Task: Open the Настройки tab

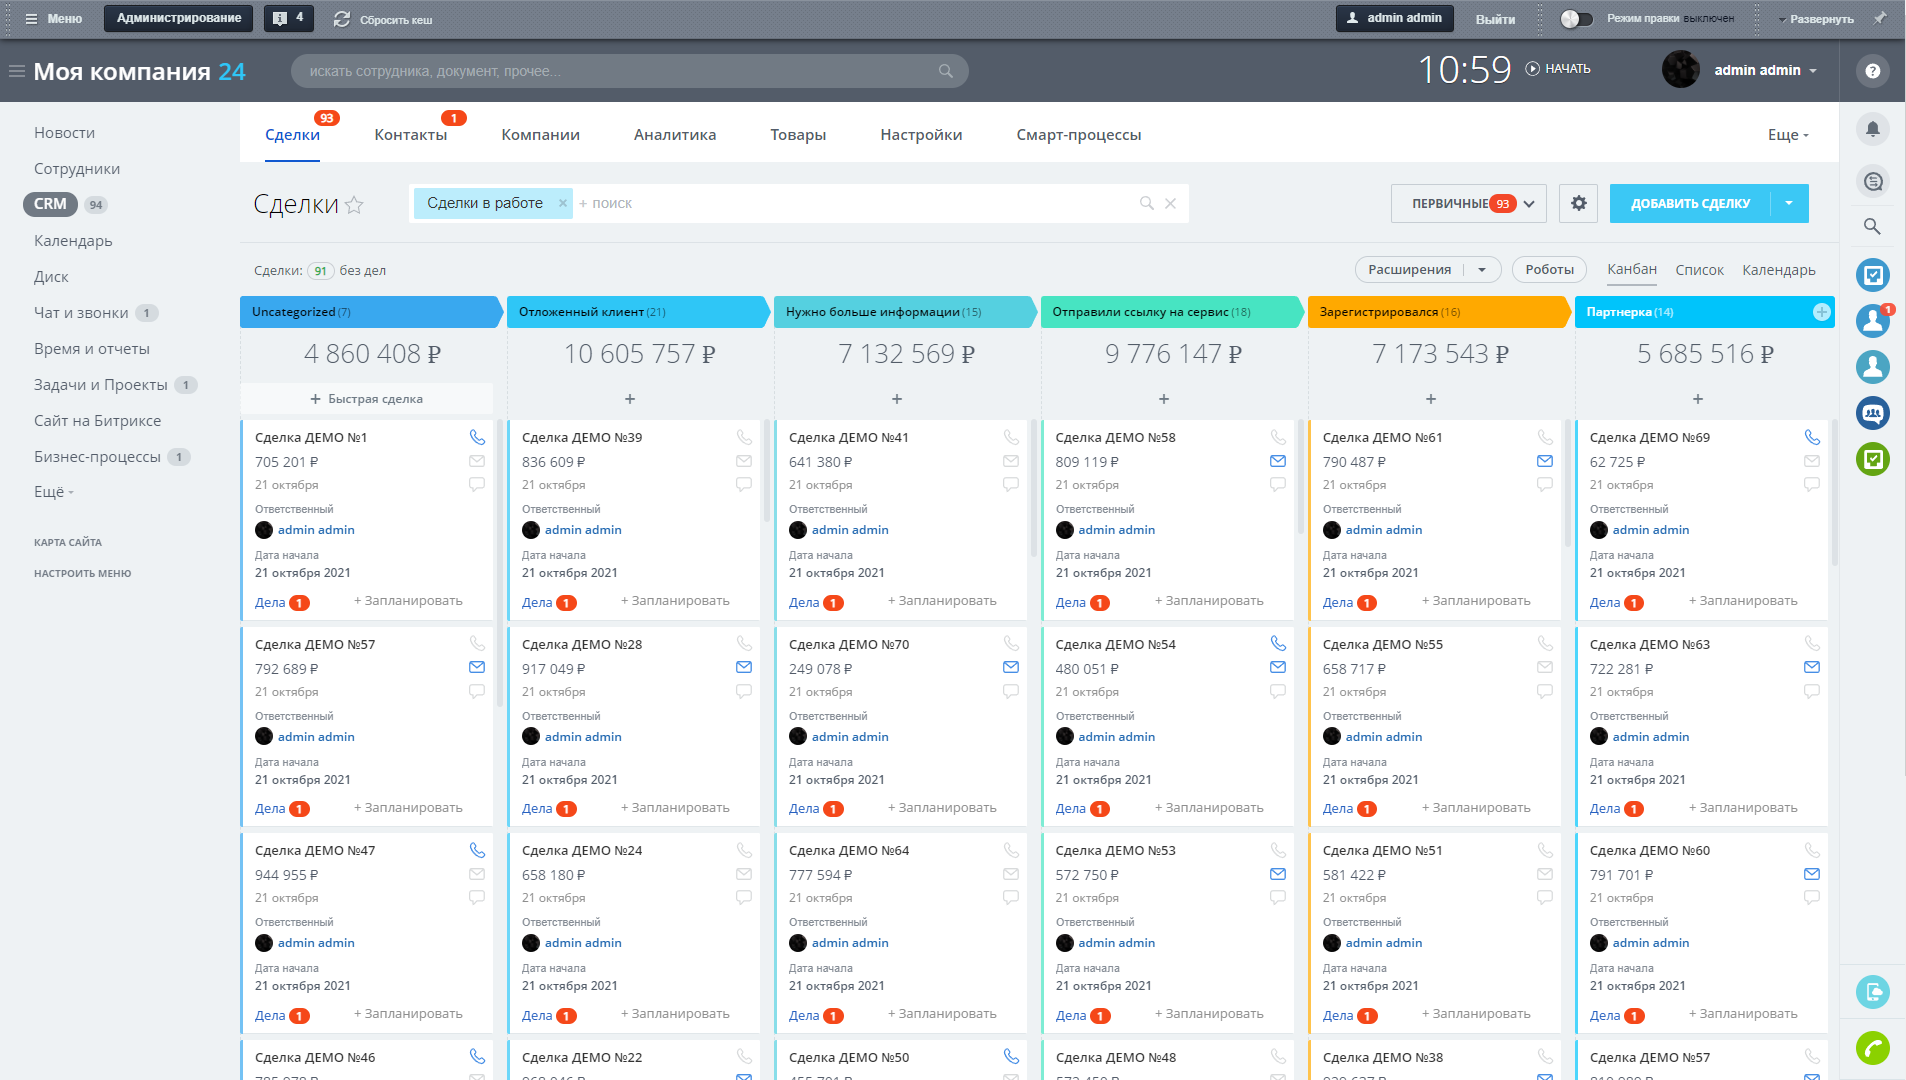Action: [921, 135]
